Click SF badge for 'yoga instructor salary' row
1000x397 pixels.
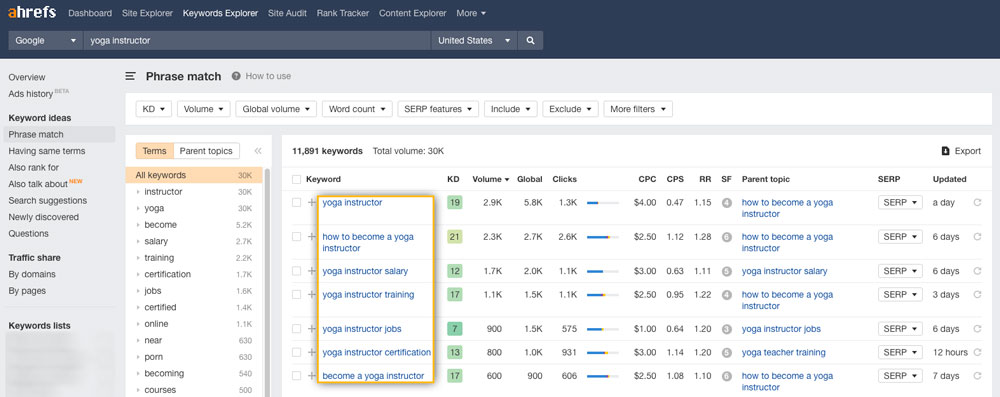point(726,271)
